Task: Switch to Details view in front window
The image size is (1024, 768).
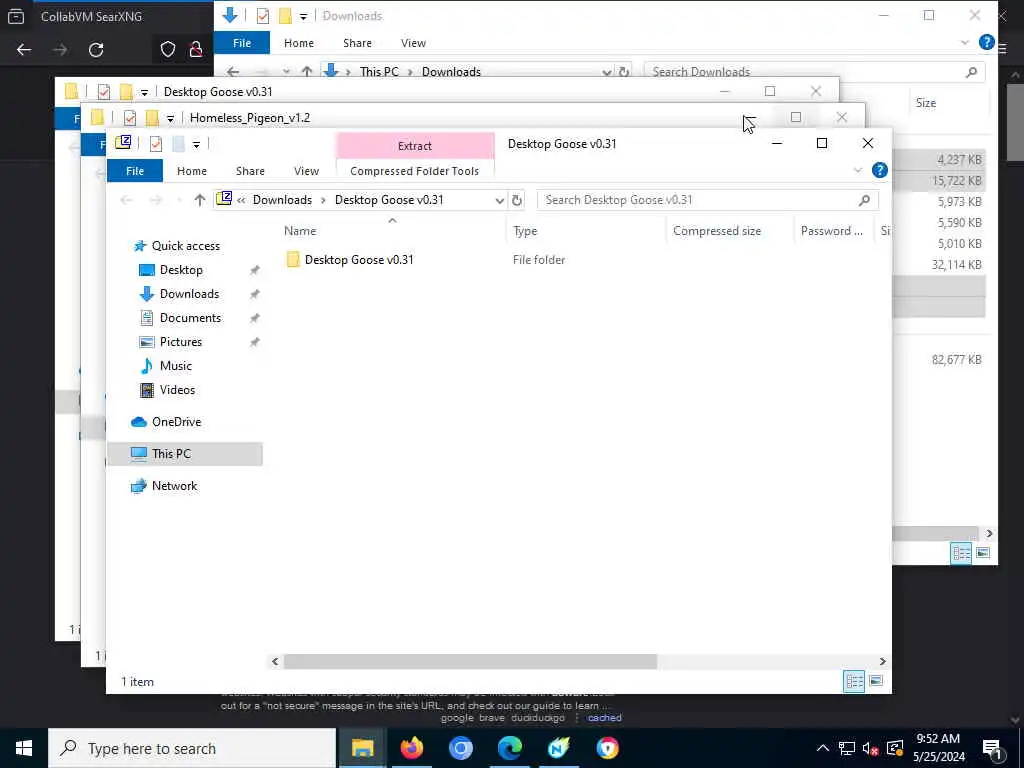Action: click(854, 682)
